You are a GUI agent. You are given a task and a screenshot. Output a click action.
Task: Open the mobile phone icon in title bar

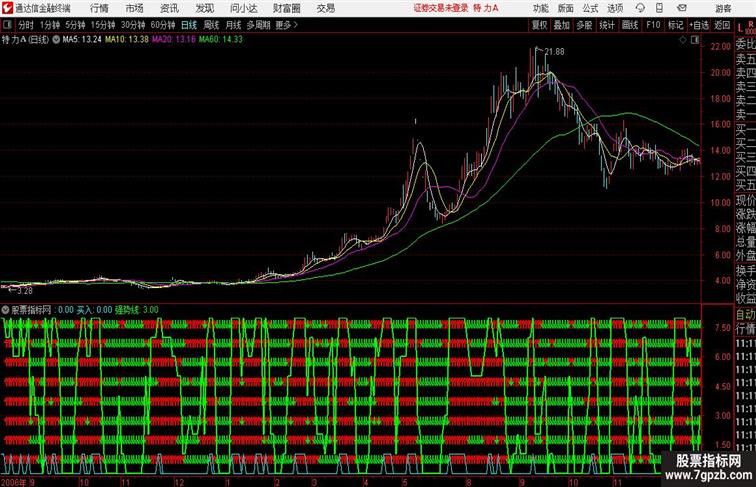[659, 8]
